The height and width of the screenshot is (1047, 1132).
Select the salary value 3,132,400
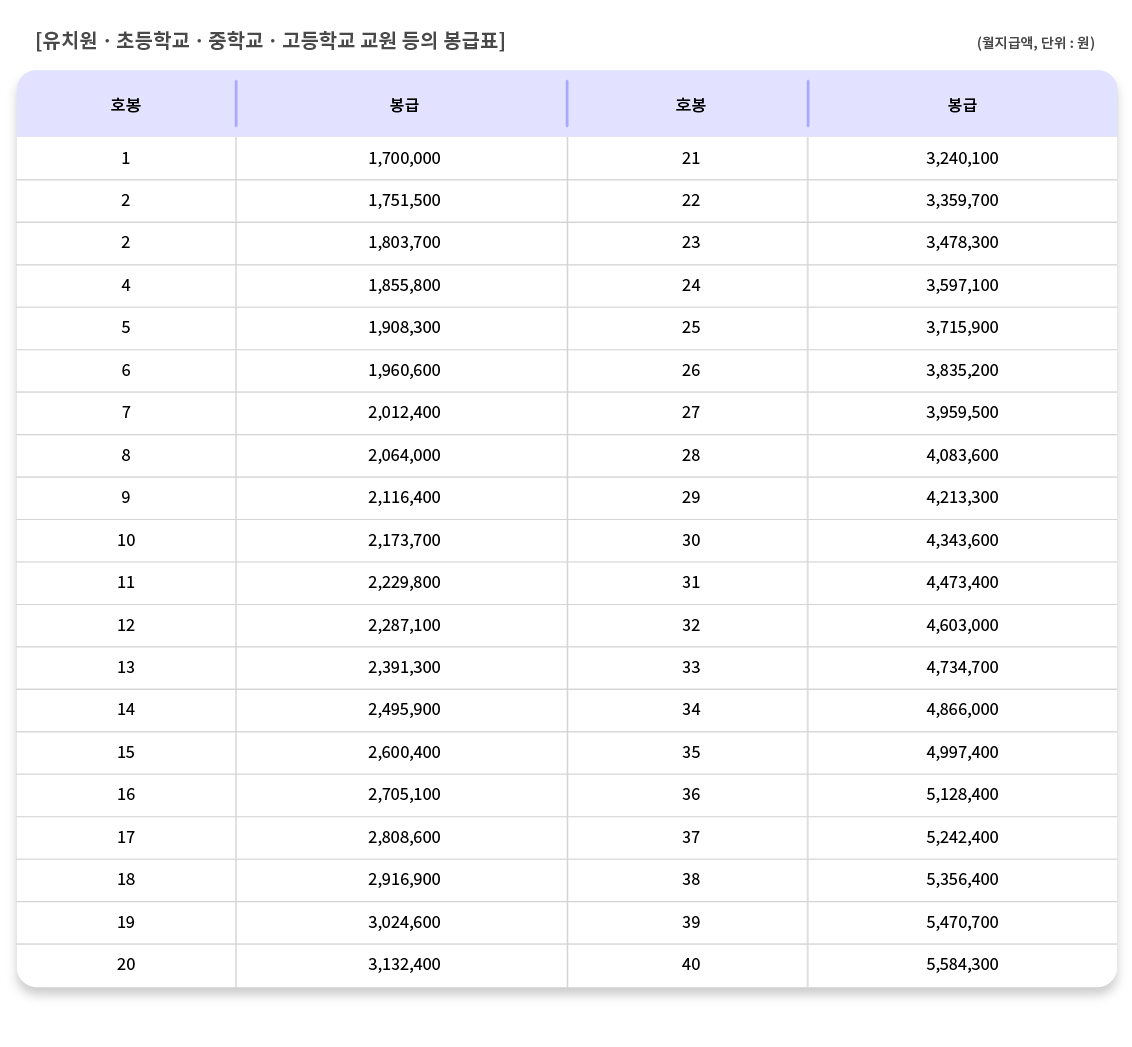pos(404,964)
